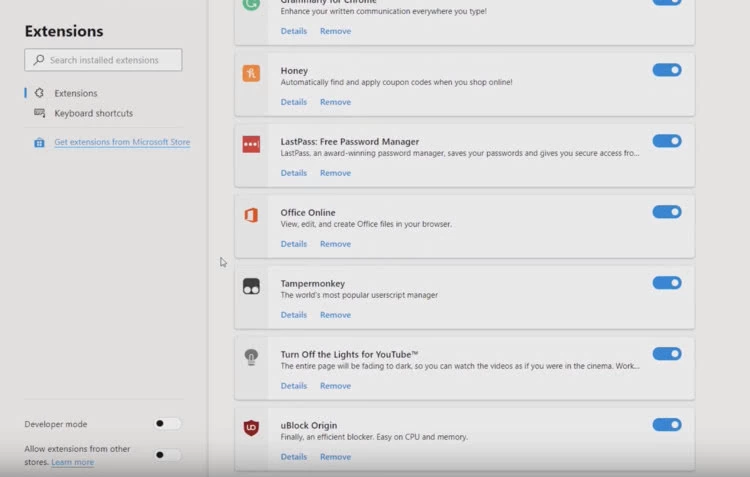Click the Microsoft Store bag icon
Screen dimensions: 750x477
[39, 143]
